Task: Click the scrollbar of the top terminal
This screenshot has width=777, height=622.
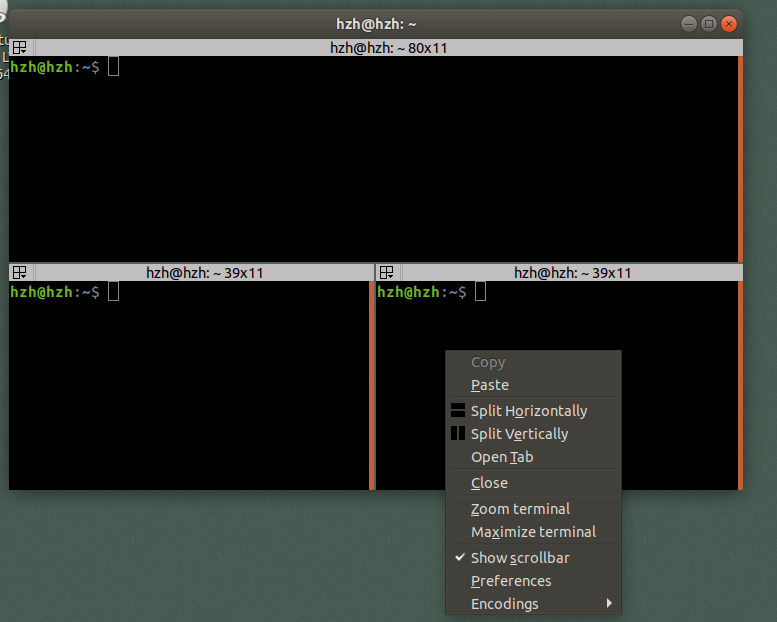Action: pos(740,159)
